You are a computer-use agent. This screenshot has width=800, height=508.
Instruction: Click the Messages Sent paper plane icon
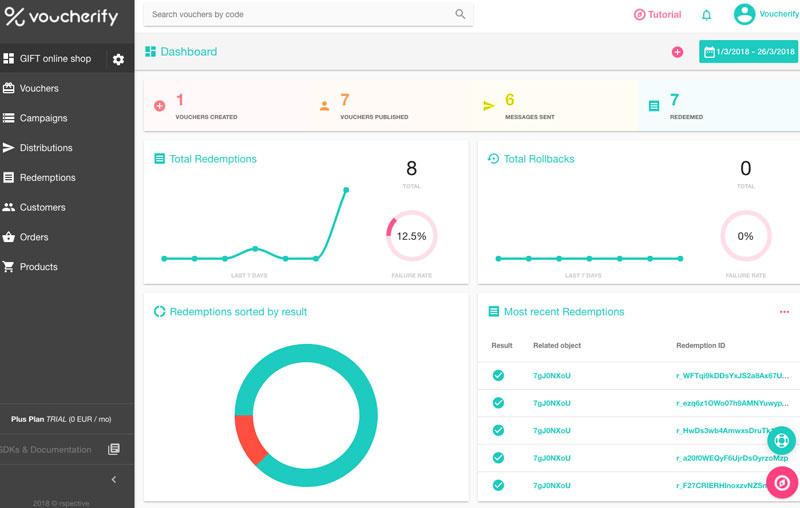[x=489, y=106]
